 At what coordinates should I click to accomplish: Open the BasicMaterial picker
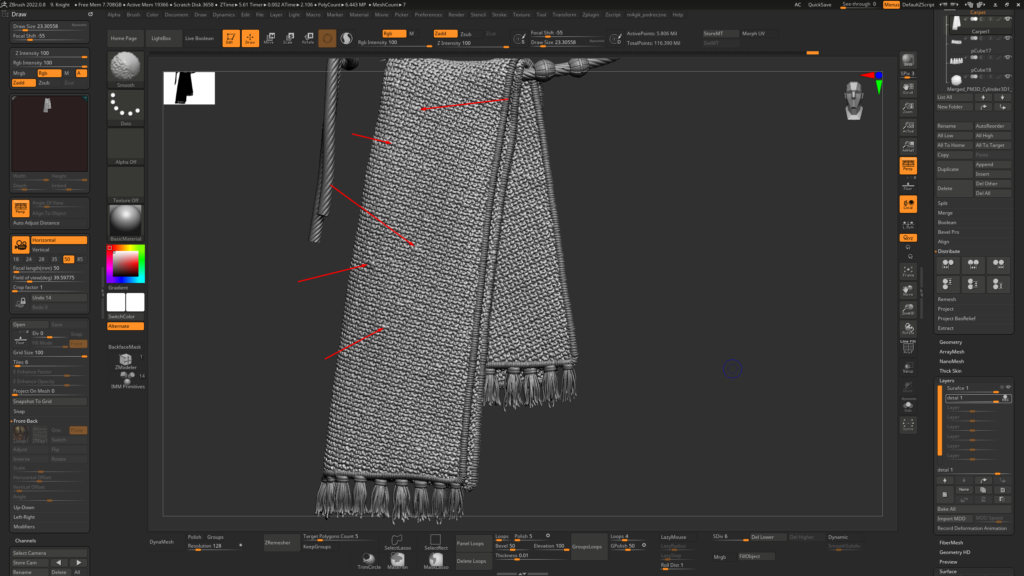[125, 220]
